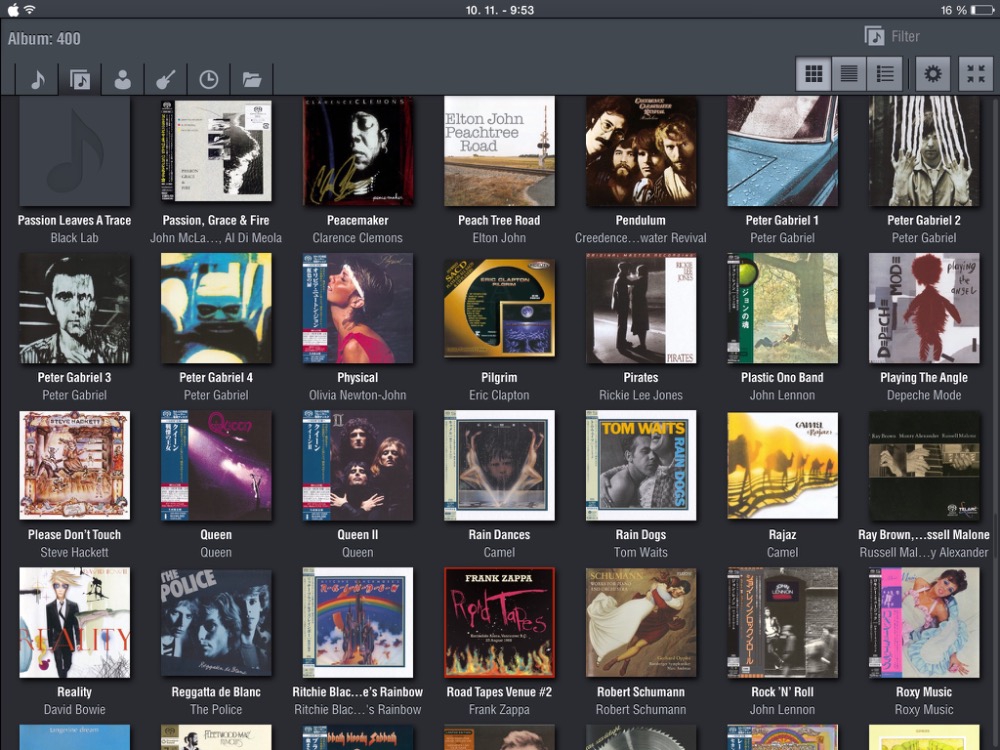Open Reggatta de Blanc album cover
Viewport: 1000px width, 750px height.
(216, 622)
